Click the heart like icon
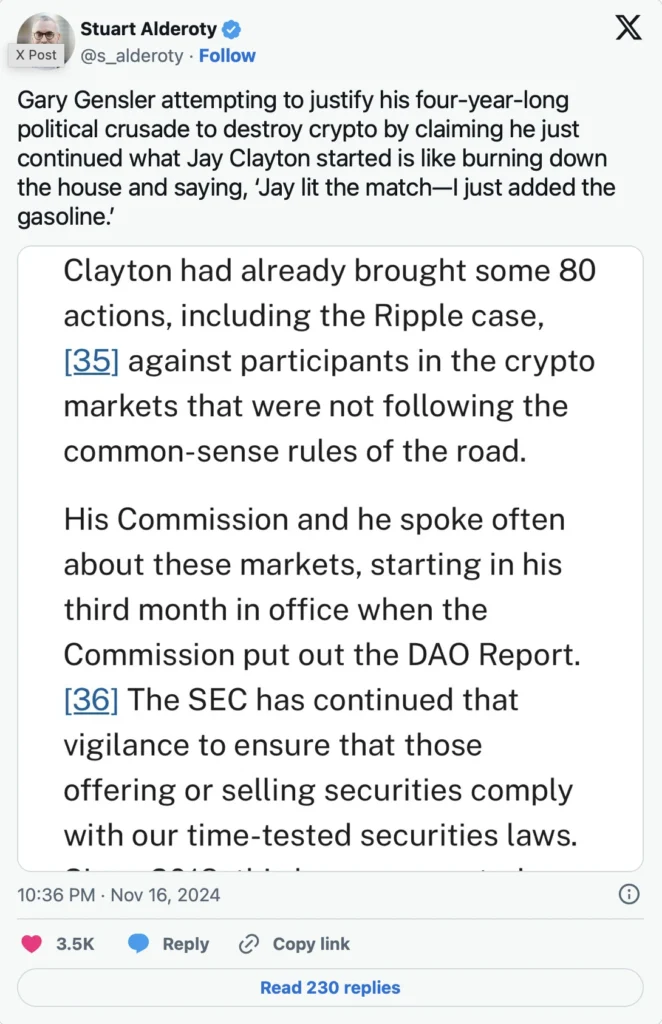This screenshot has height=1024, width=662. [31, 944]
